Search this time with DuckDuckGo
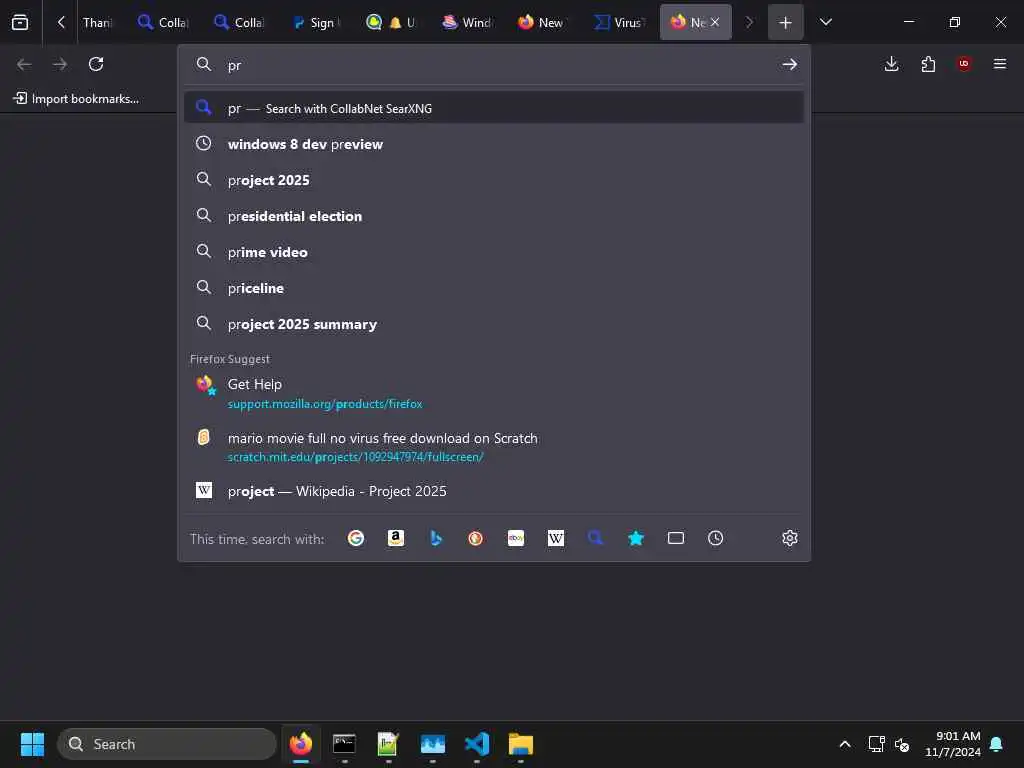The width and height of the screenshot is (1024, 768). point(475,538)
